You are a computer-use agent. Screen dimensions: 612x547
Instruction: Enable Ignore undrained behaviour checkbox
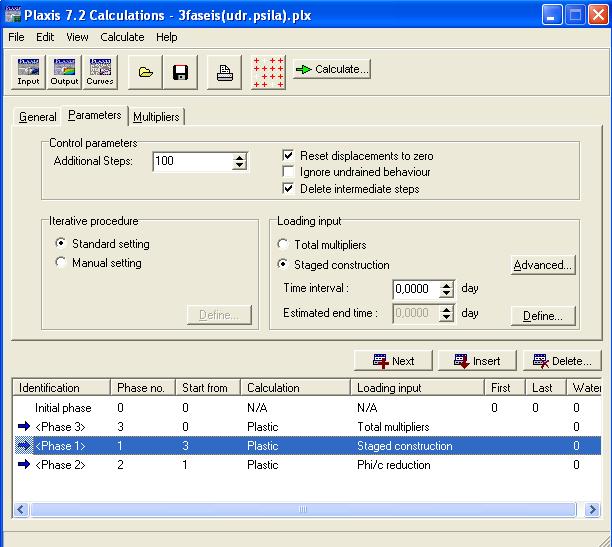point(288,171)
